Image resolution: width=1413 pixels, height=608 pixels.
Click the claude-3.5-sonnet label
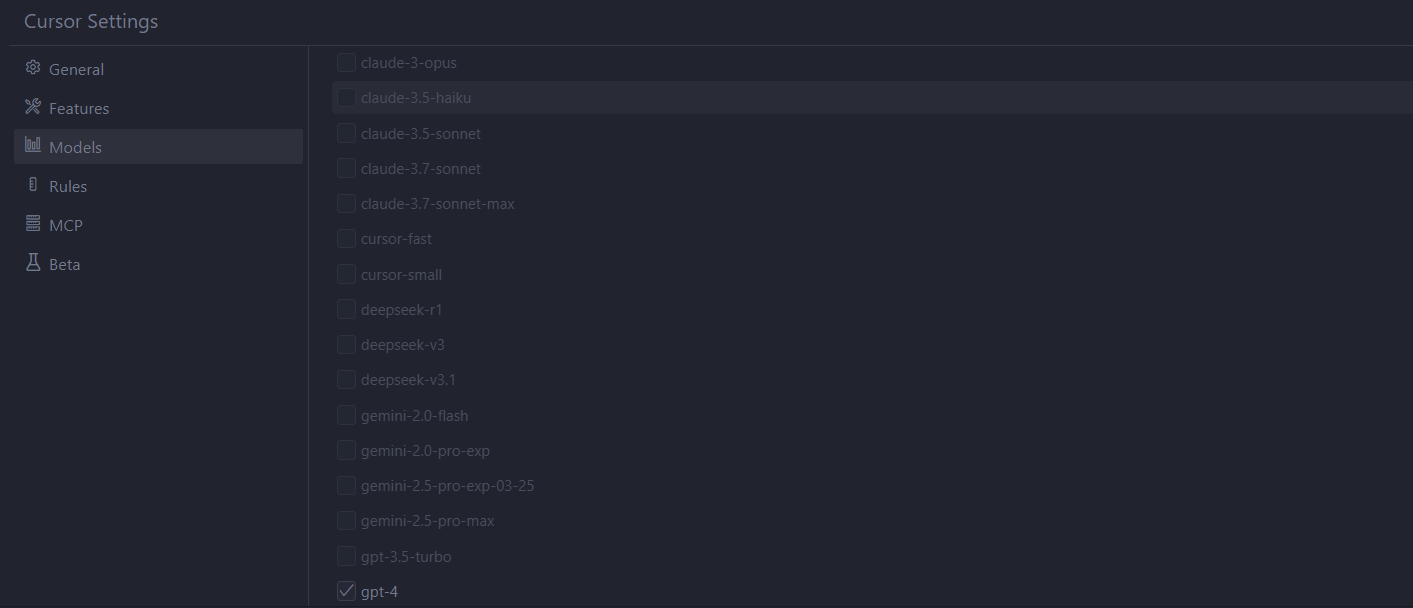(x=421, y=133)
